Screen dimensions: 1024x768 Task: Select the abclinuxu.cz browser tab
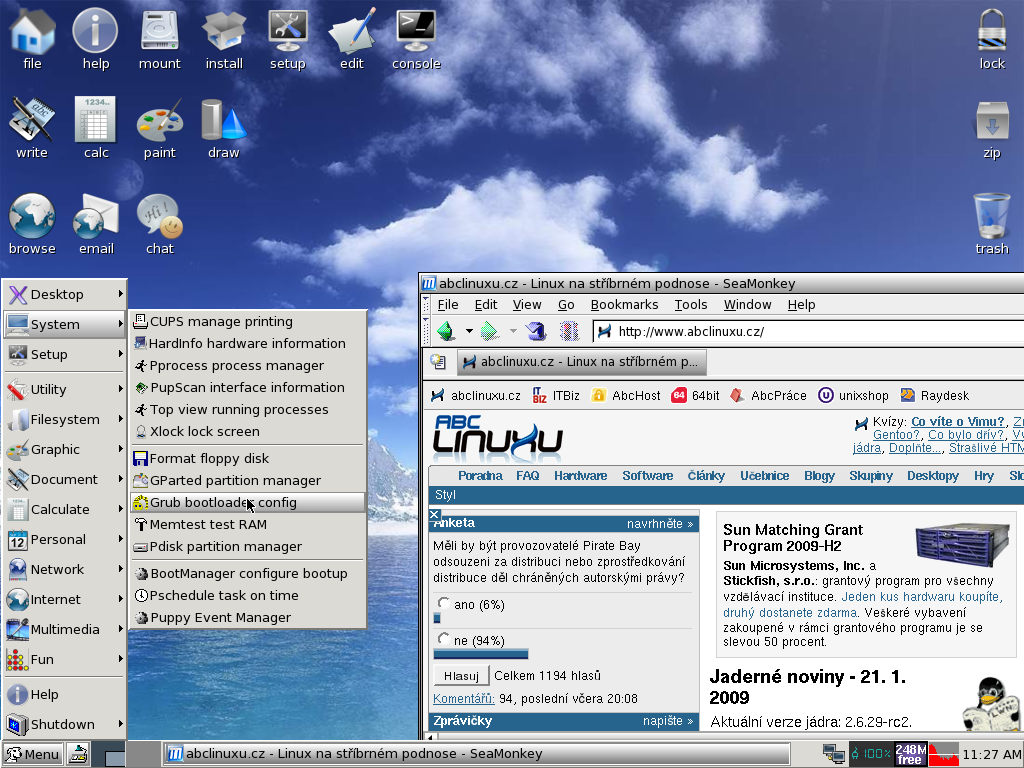click(581, 362)
